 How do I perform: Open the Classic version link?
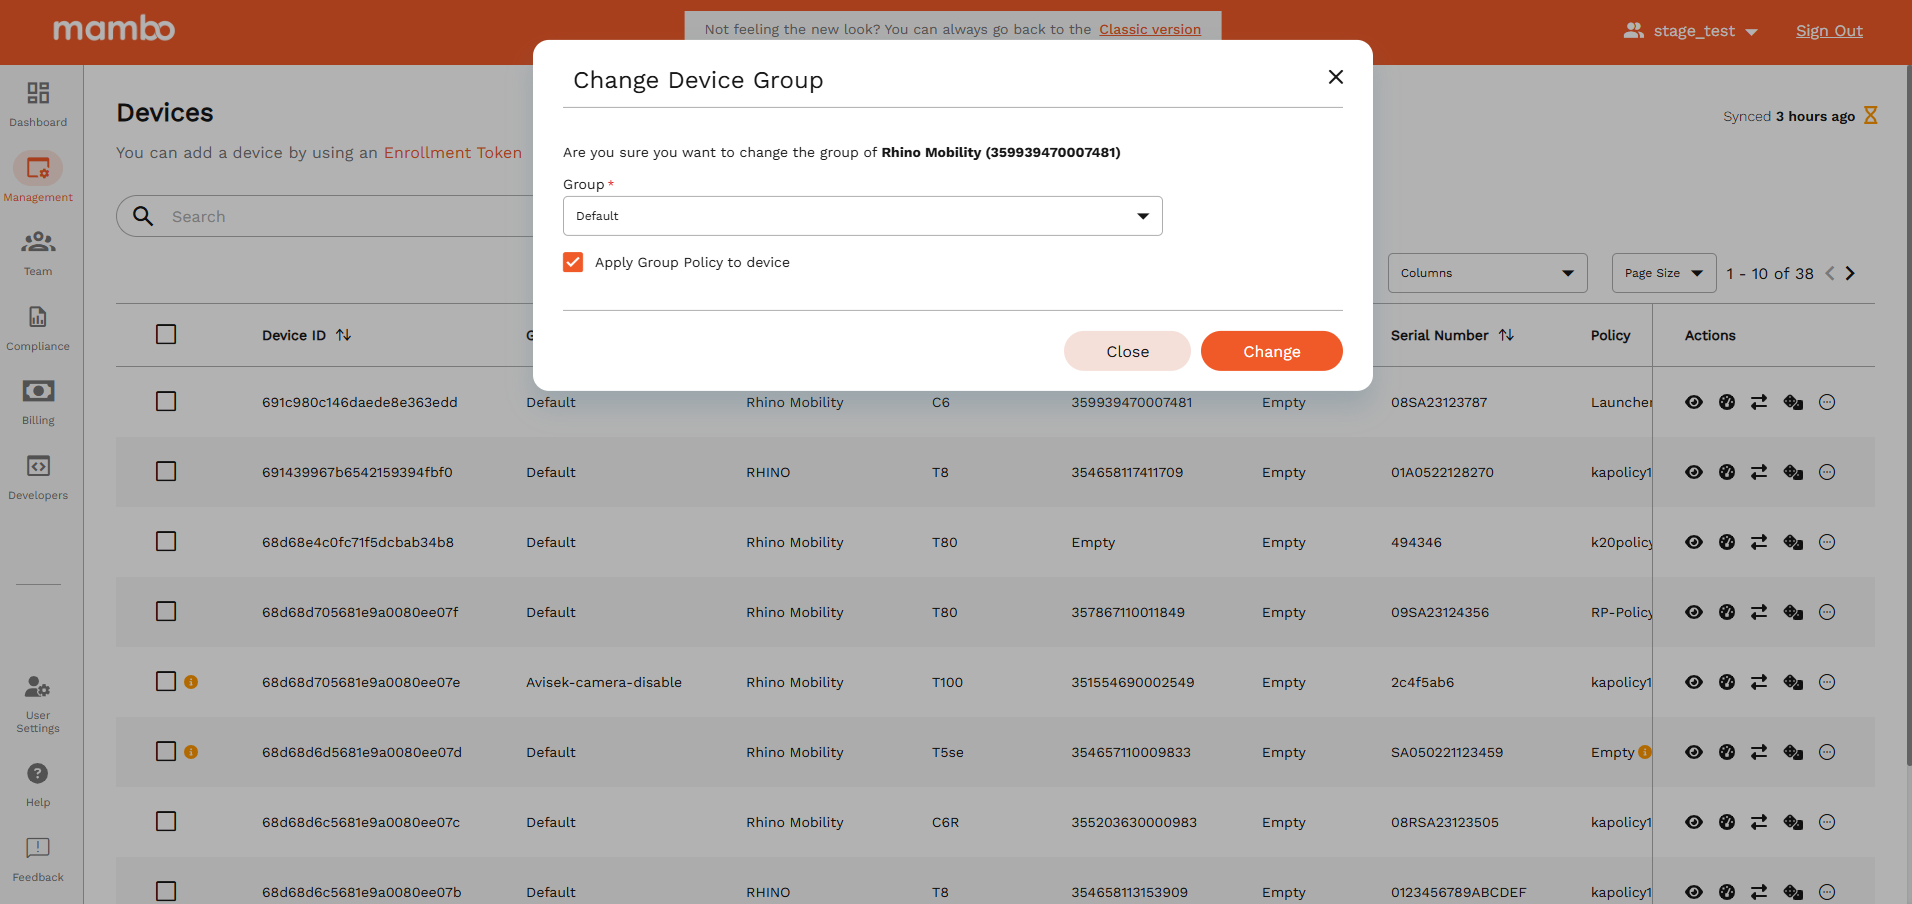click(x=1149, y=29)
